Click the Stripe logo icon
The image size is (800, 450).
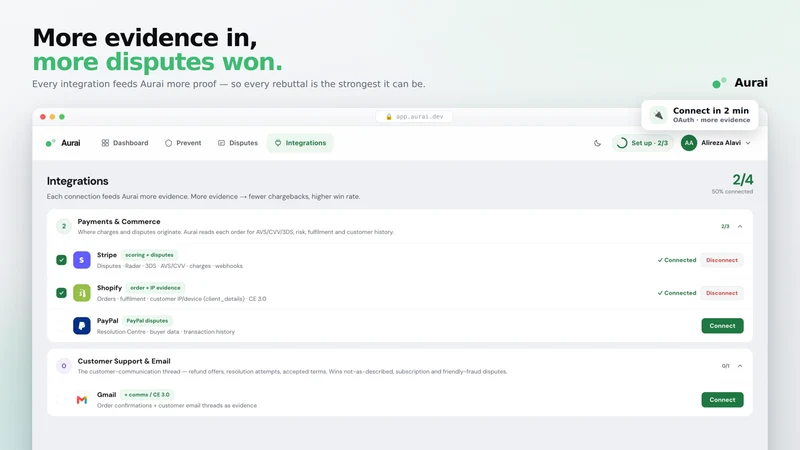(x=82, y=260)
